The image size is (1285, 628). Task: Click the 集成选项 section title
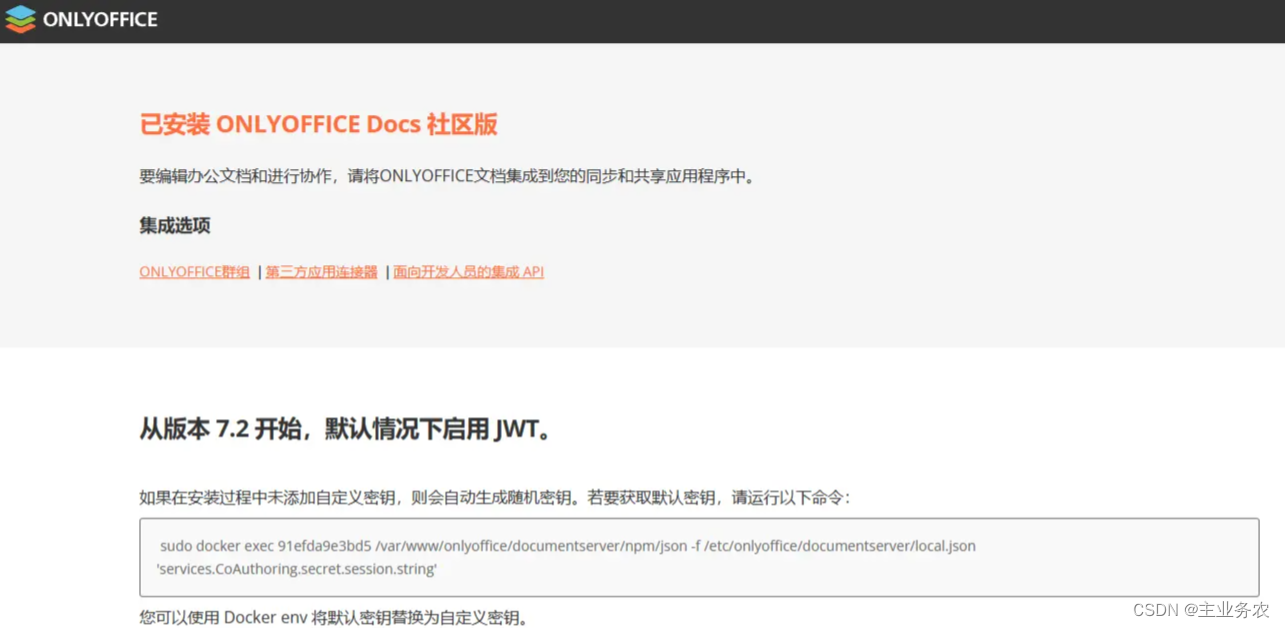[x=173, y=225]
